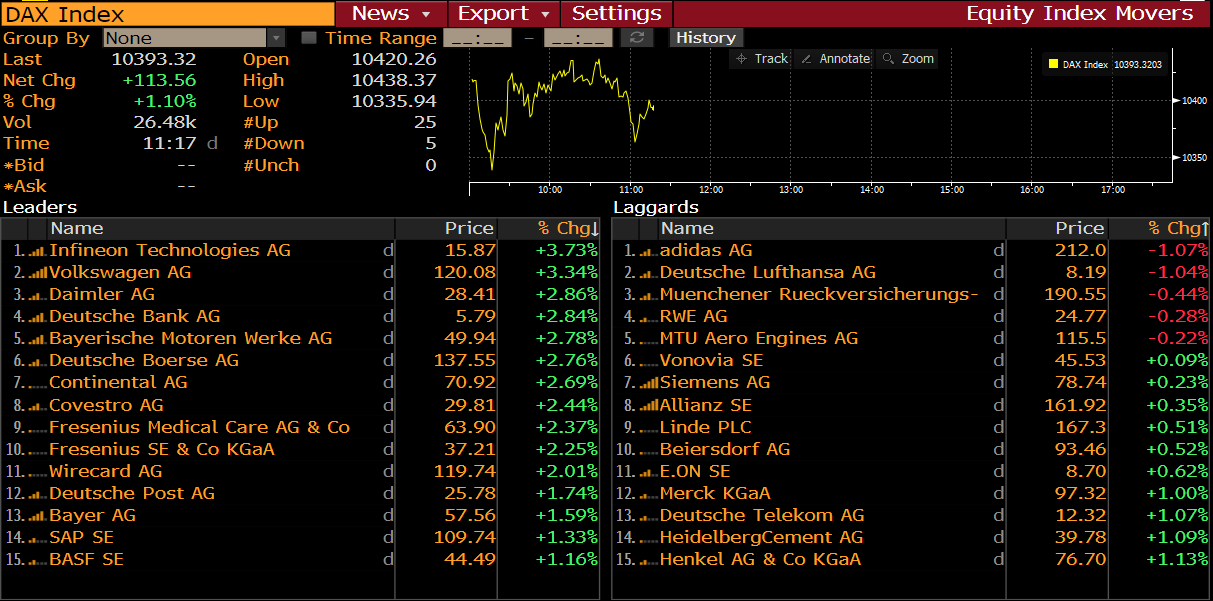Click volume bars icon beside Siemens AG
This screenshot has height=601, width=1213.
tap(649, 383)
